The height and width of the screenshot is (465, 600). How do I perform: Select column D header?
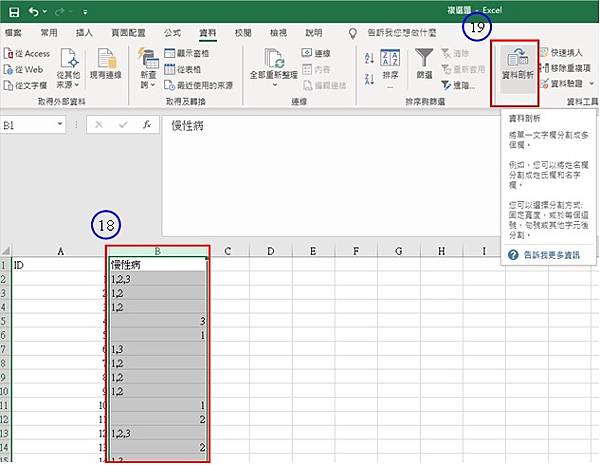271,251
